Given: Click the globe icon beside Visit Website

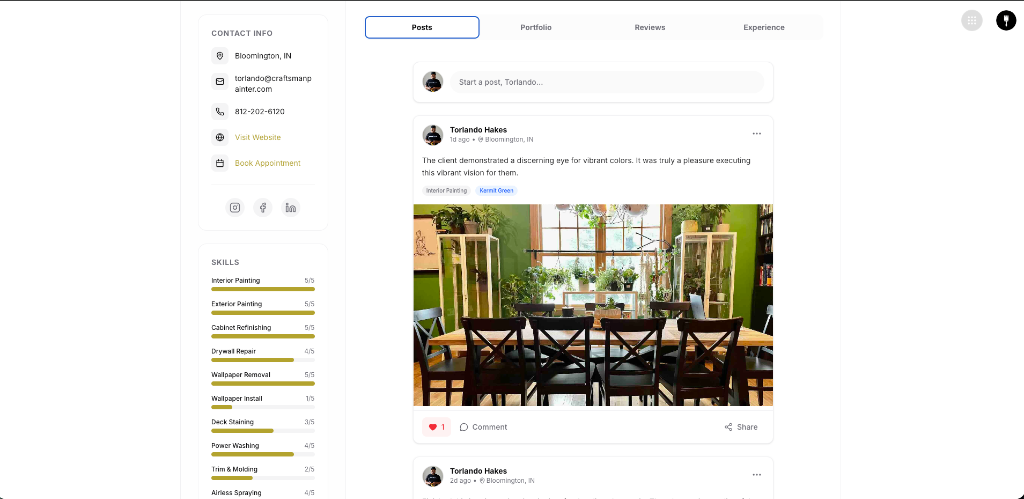Looking at the screenshot, I should click(220, 137).
